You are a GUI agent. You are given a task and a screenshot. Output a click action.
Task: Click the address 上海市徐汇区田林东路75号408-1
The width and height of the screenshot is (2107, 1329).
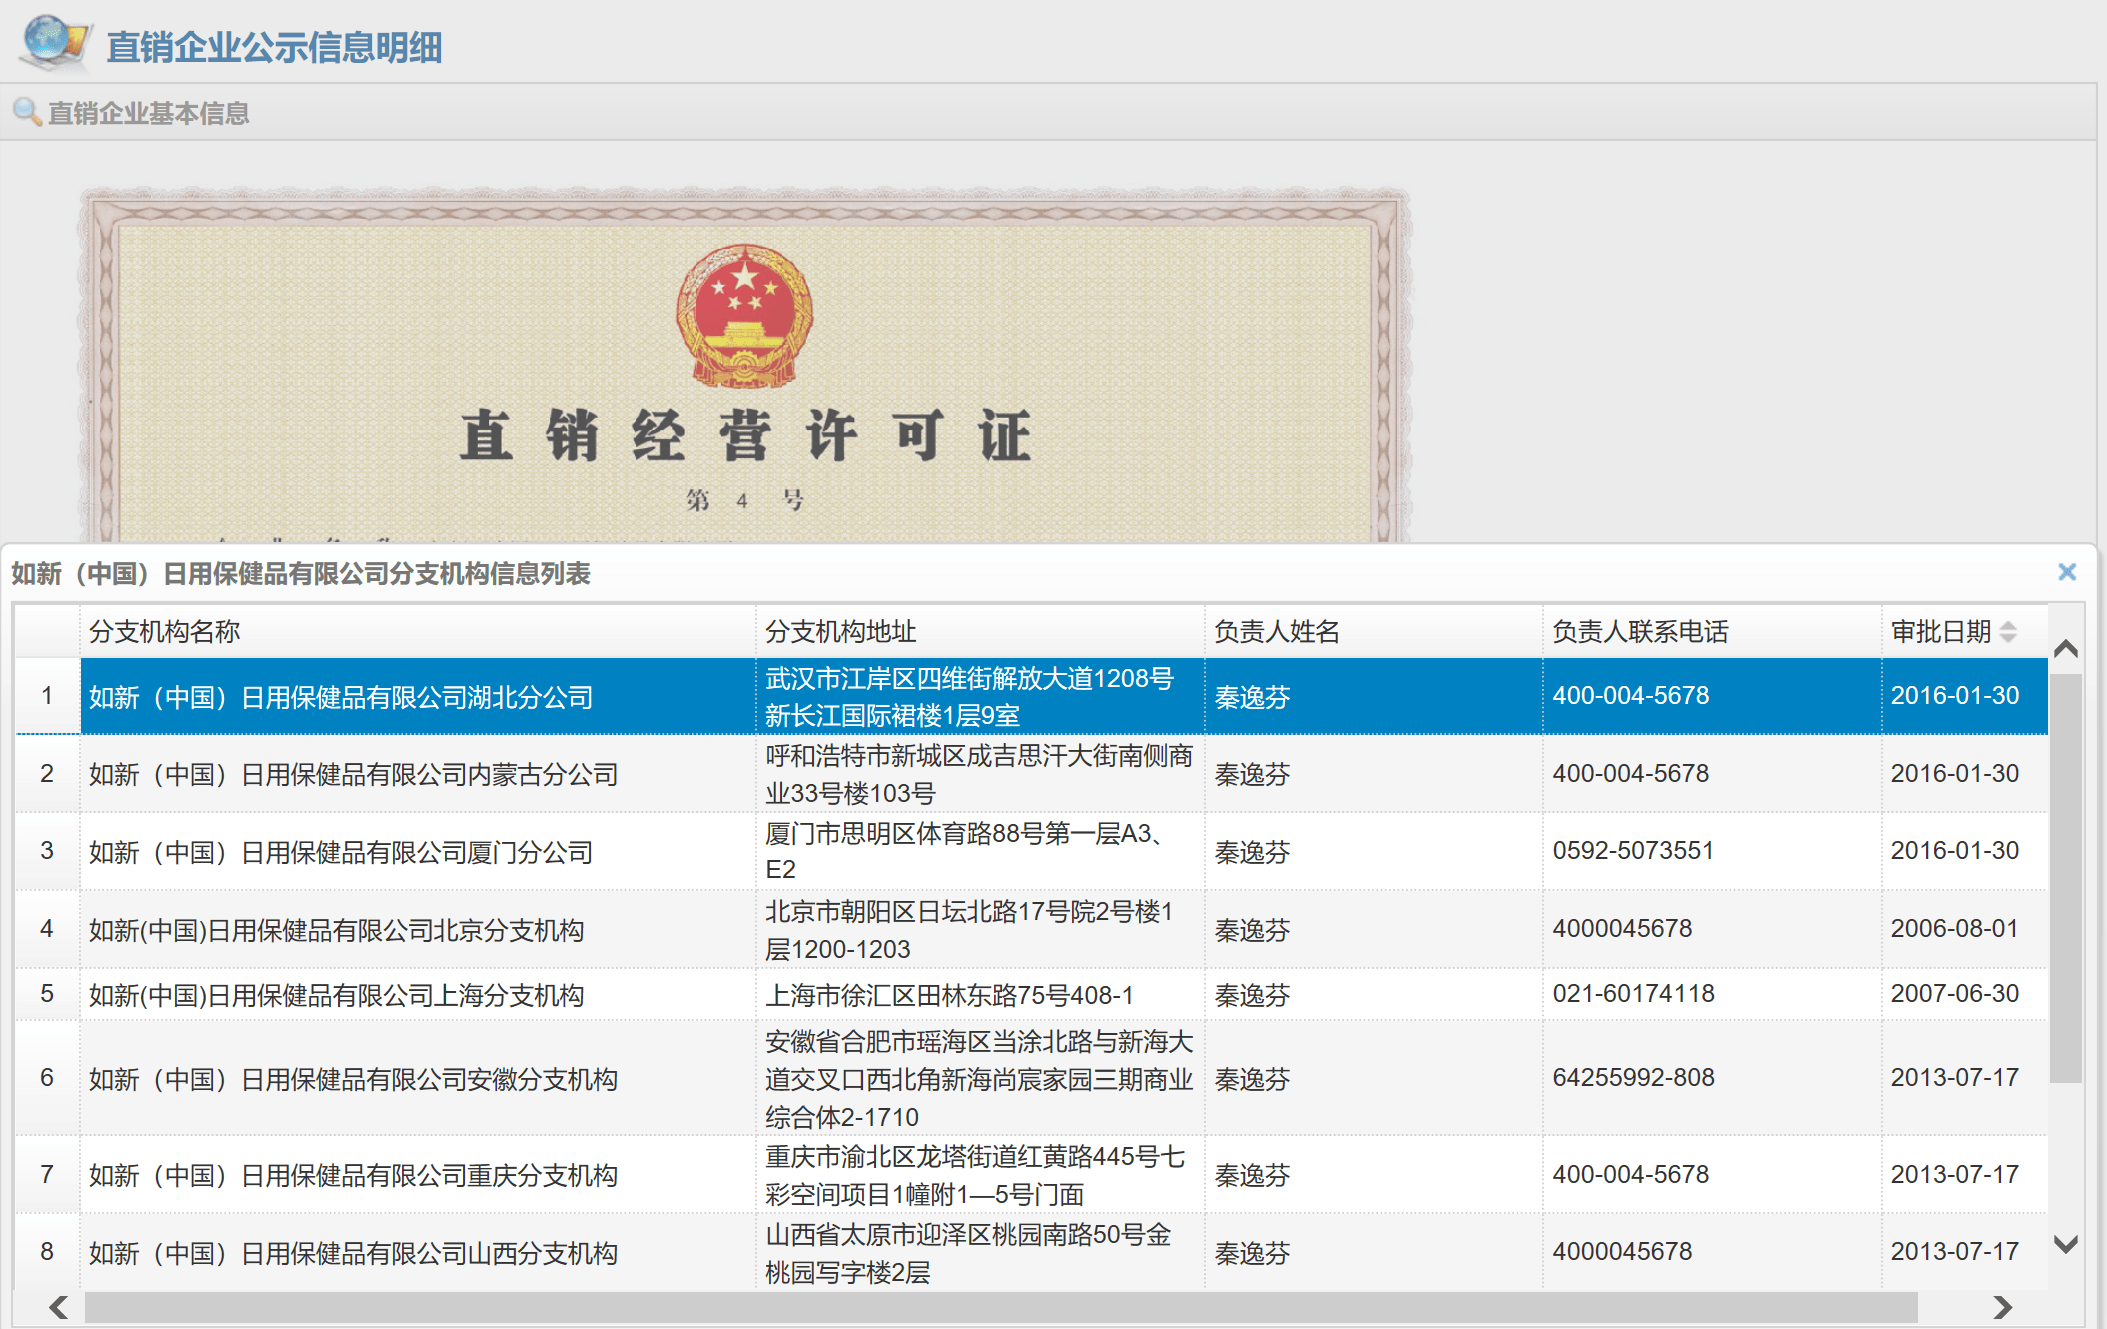(x=949, y=995)
